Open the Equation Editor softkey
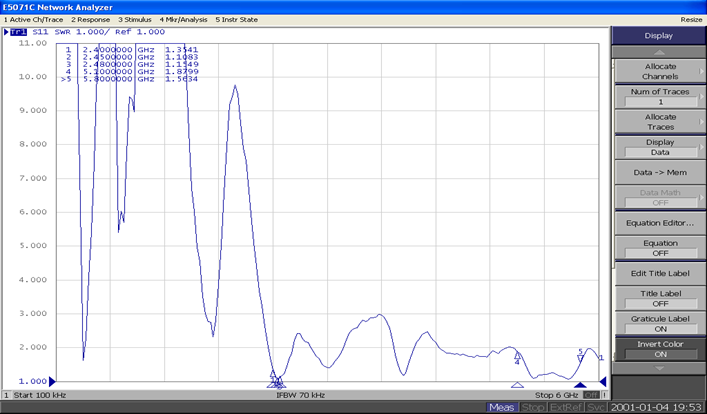The width and height of the screenshot is (707, 414). 660,222
